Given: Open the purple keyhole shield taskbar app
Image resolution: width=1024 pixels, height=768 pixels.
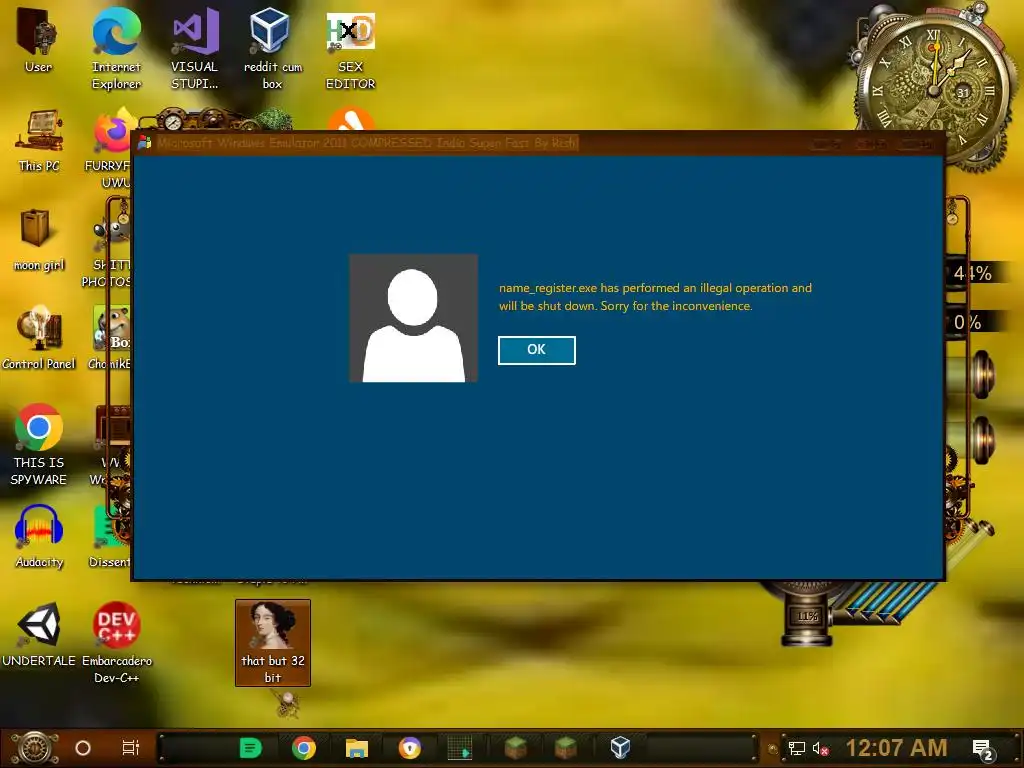Looking at the screenshot, I should pos(410,748).
